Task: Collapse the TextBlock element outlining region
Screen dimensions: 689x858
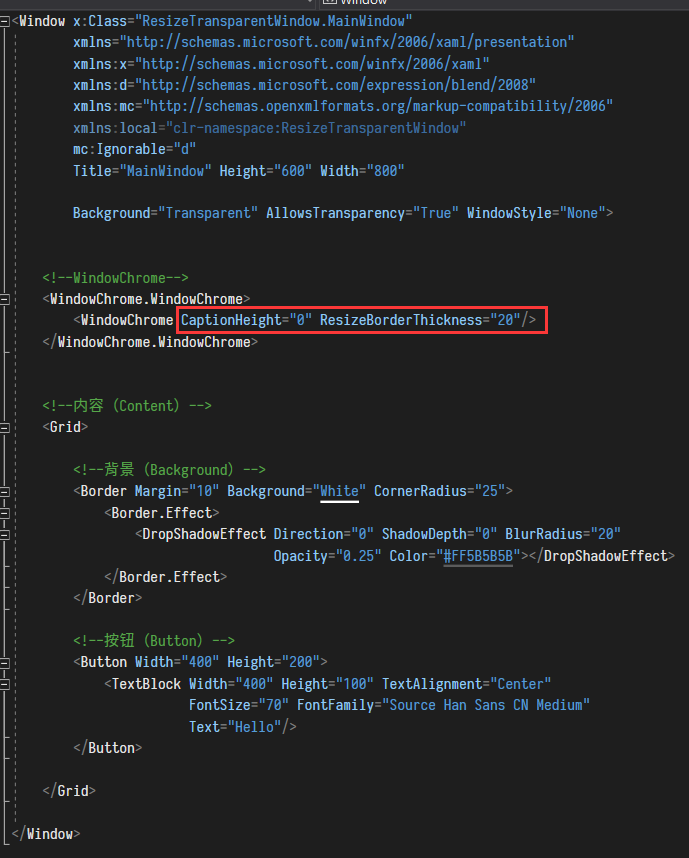Action: pyautogui.click(x=4, y=685)
